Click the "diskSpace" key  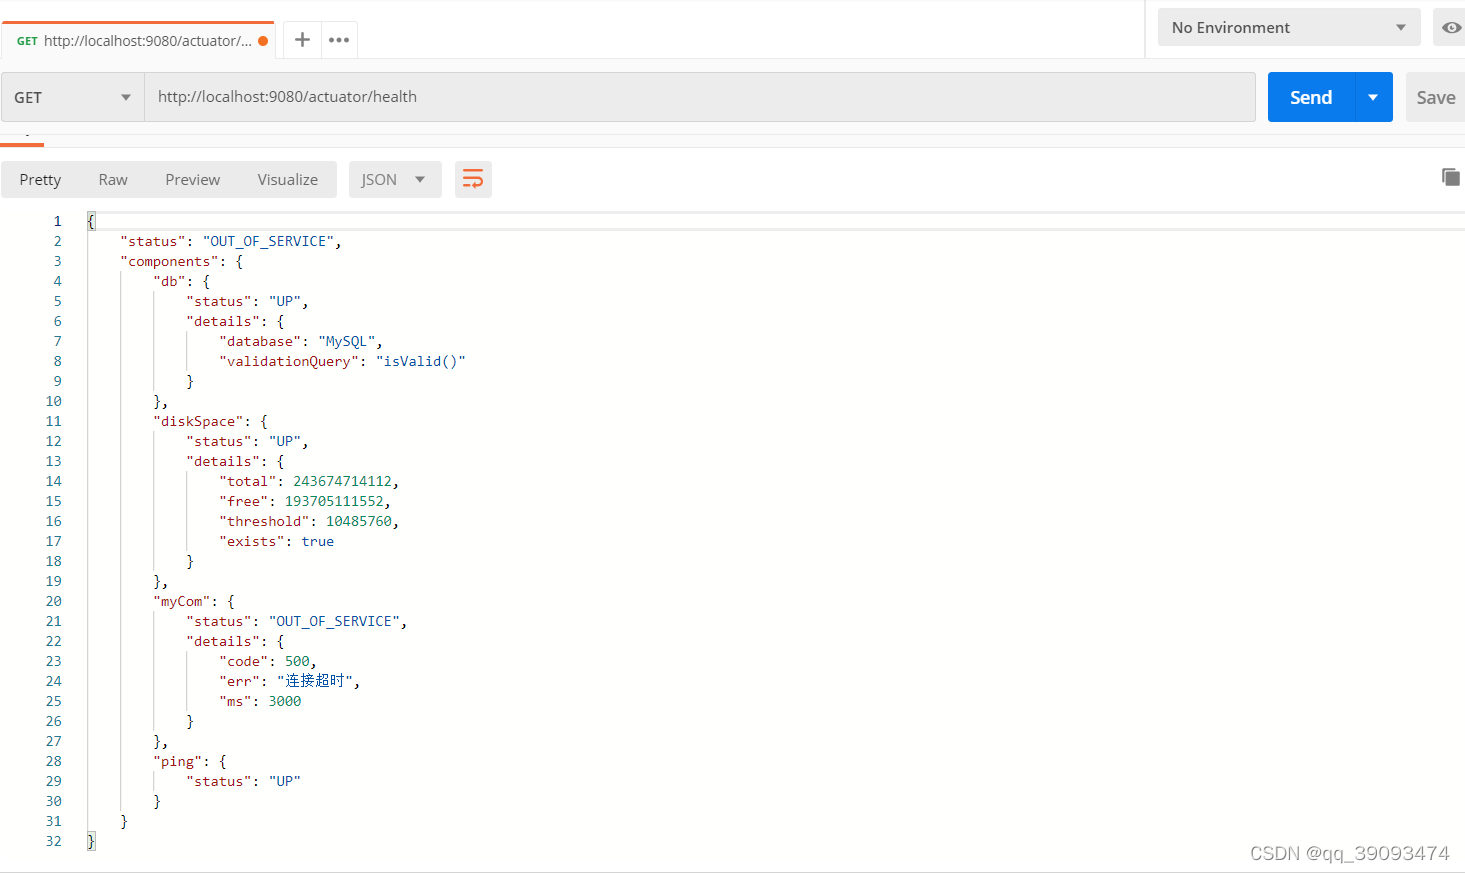[x=198, y=421]
